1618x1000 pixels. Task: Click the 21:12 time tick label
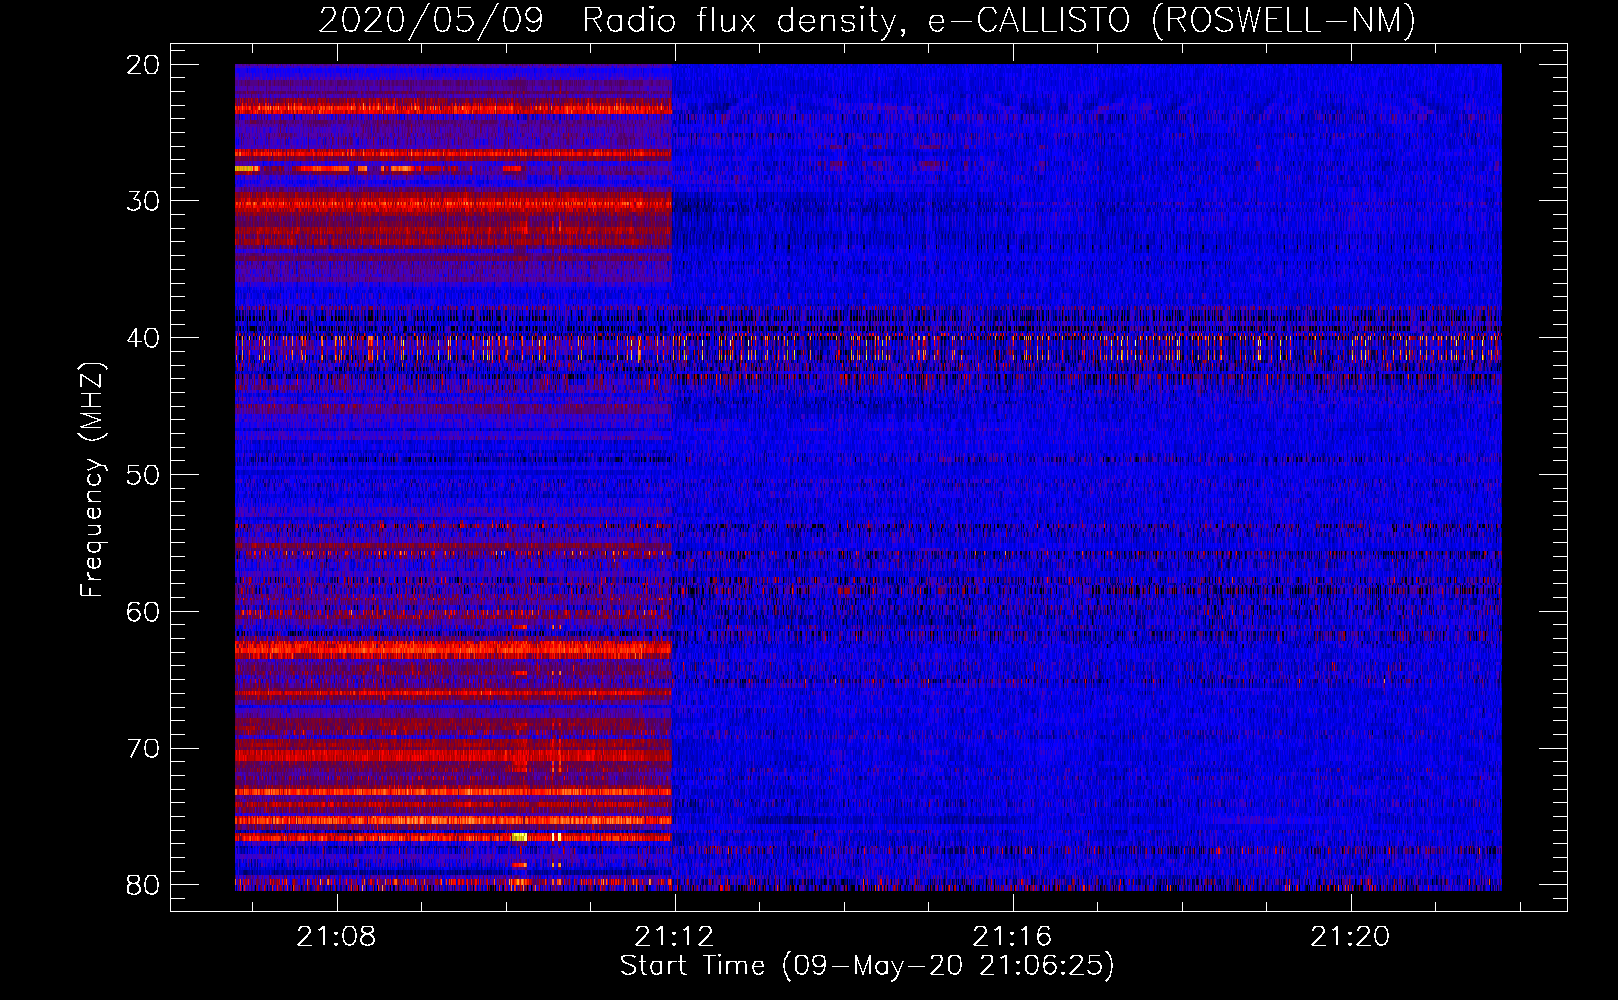point(675,936)
